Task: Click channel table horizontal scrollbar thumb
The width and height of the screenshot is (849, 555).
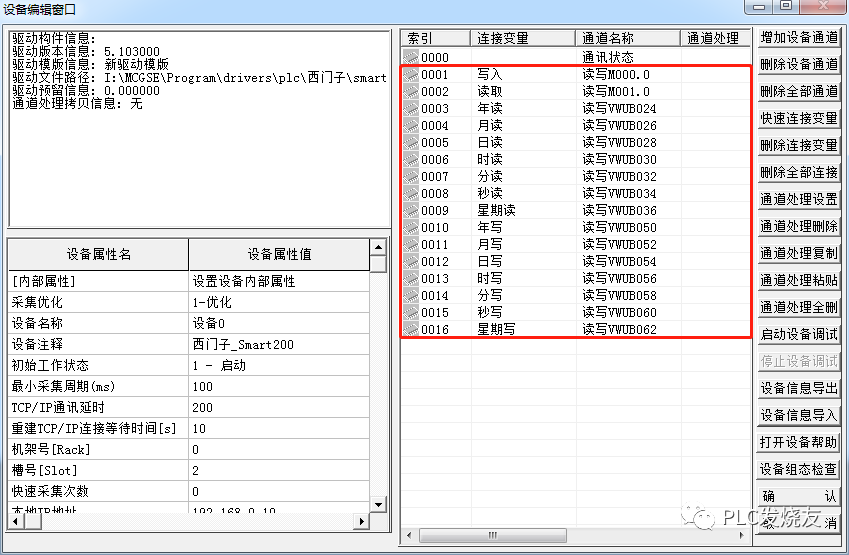Action: click(493, 536)
